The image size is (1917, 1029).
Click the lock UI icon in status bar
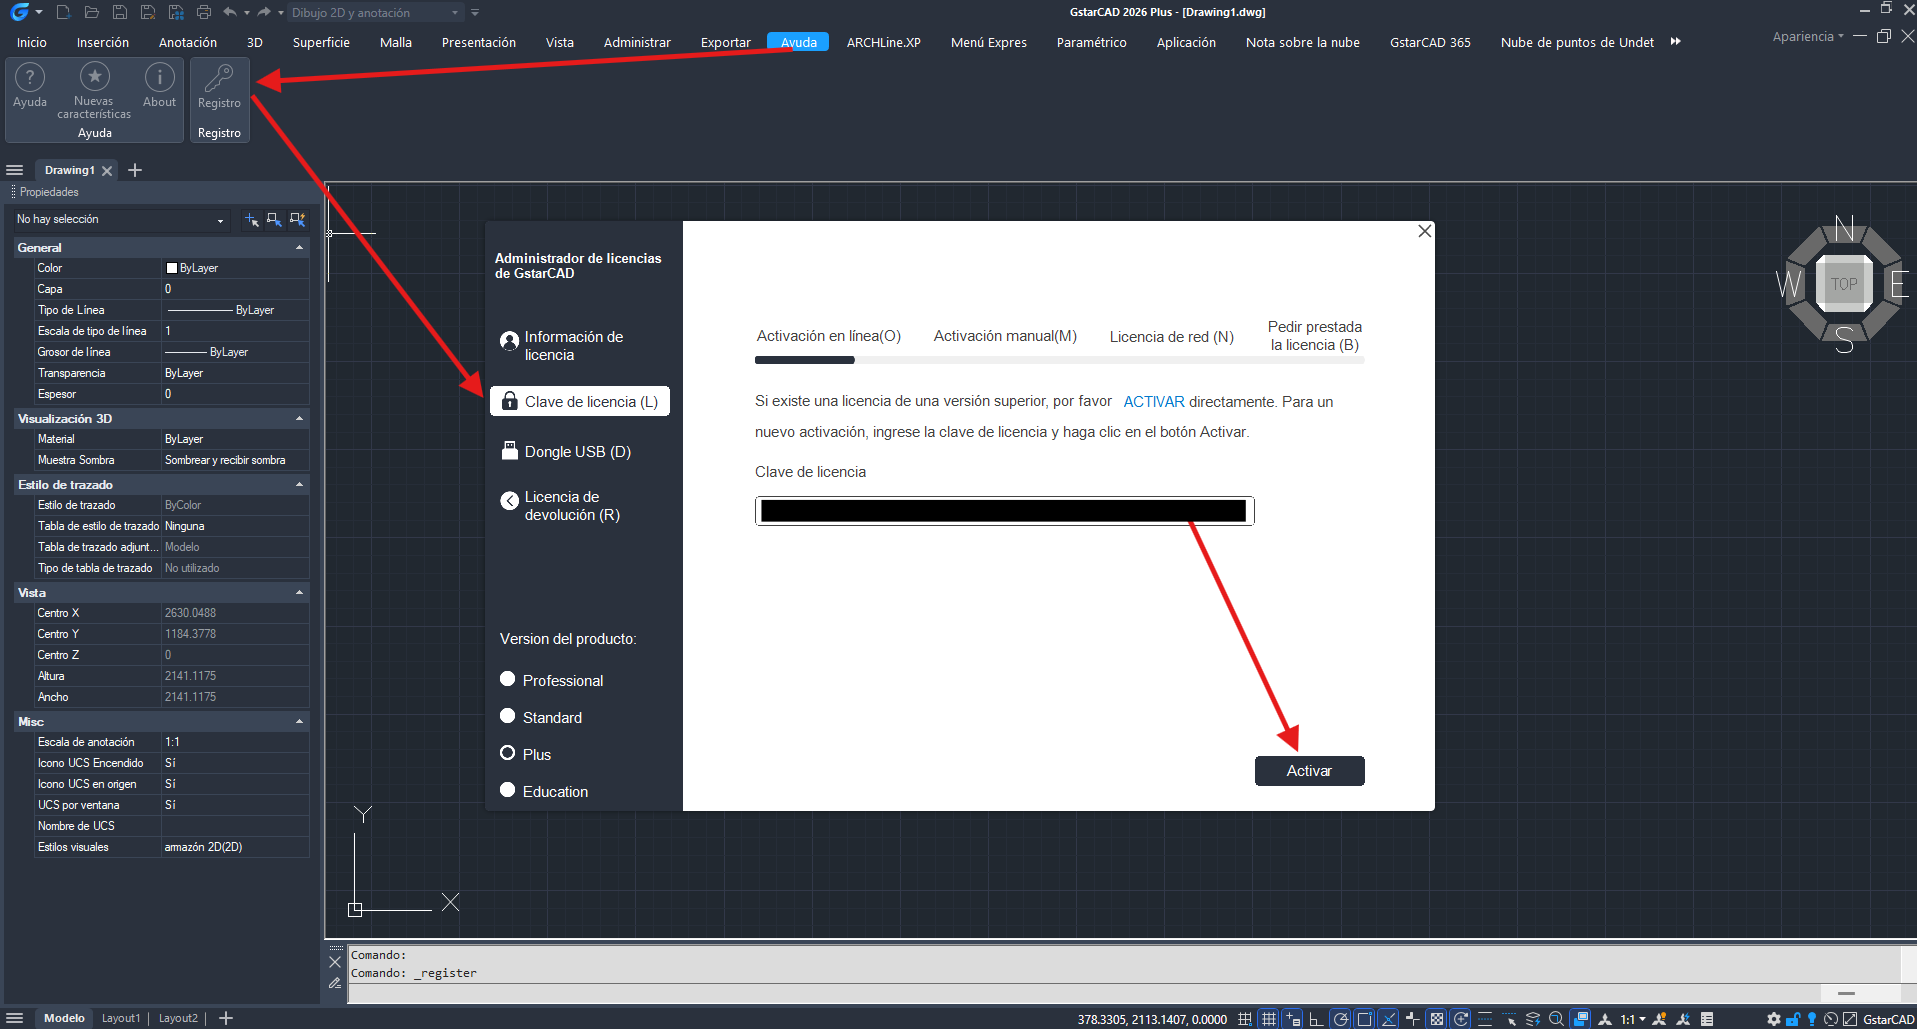1793,1019
